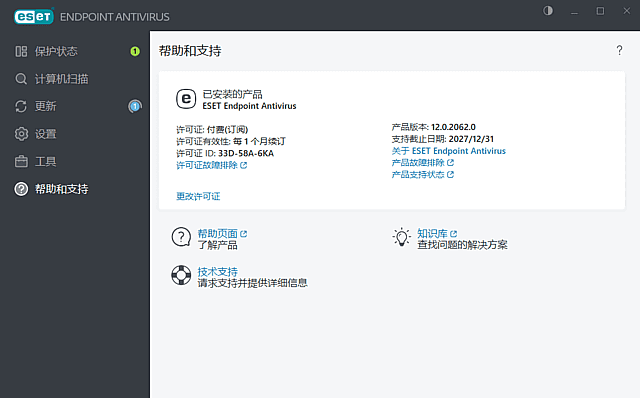Click the green notification badge on 保护状态
640x398 pixels.
pyautogui.click(x=135, y=51)
